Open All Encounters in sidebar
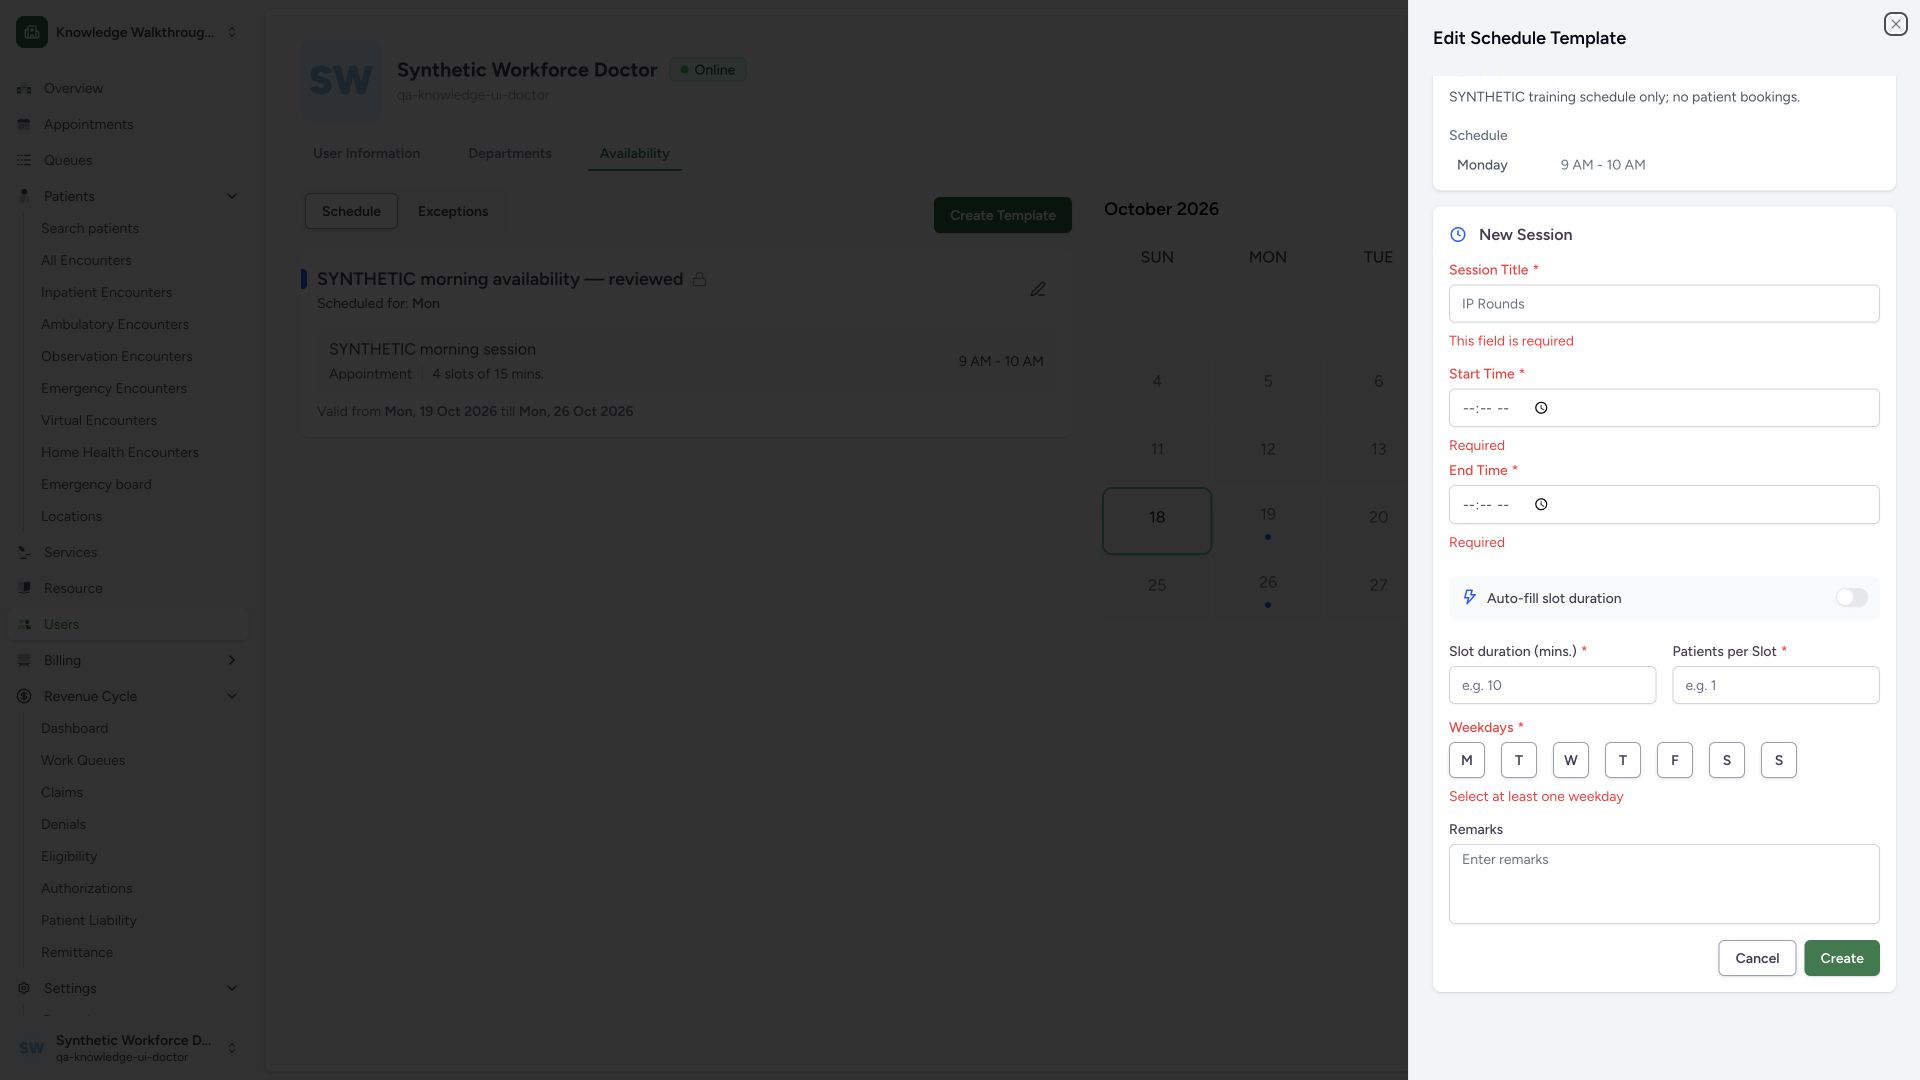 [x=86, y=260]
